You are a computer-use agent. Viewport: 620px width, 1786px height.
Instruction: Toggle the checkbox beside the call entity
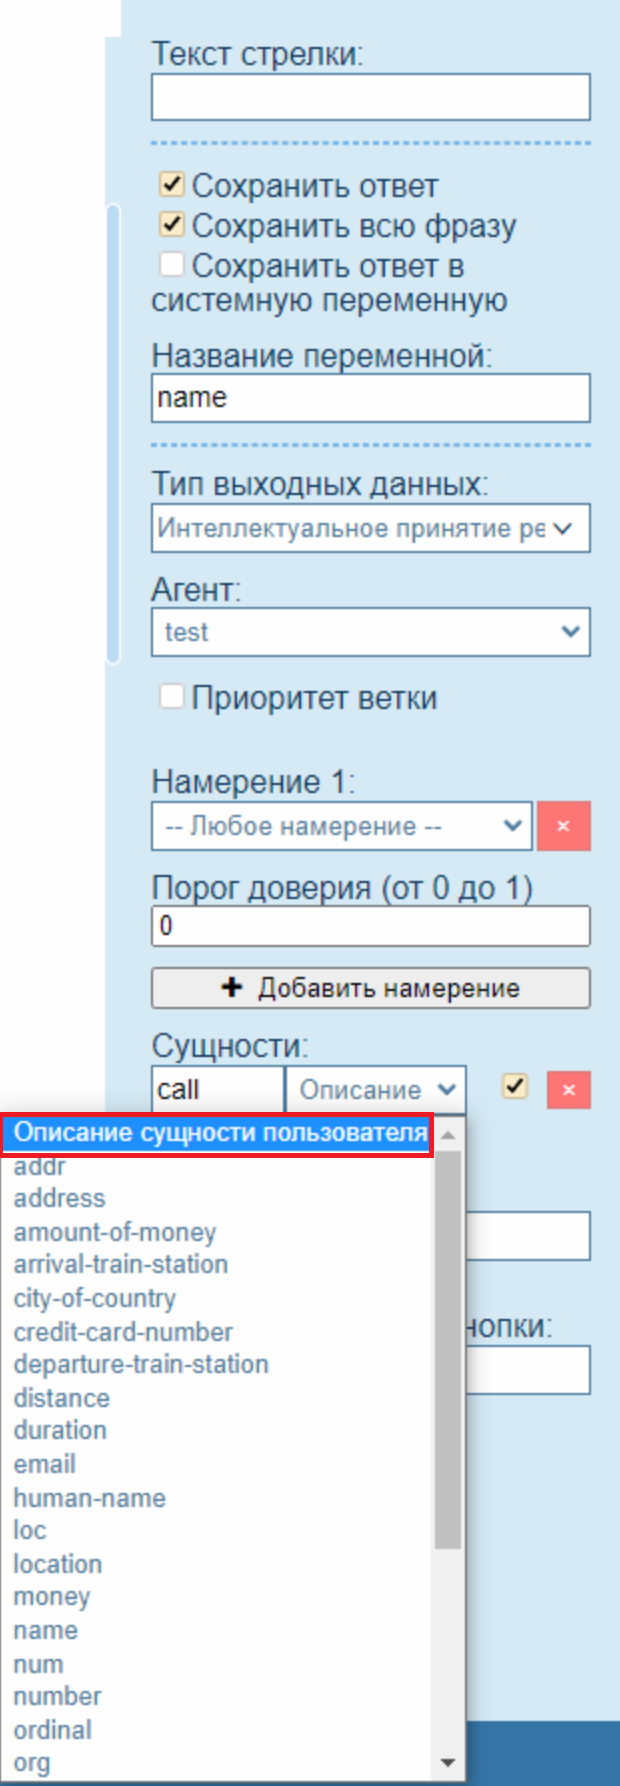tap(514, 1087)
